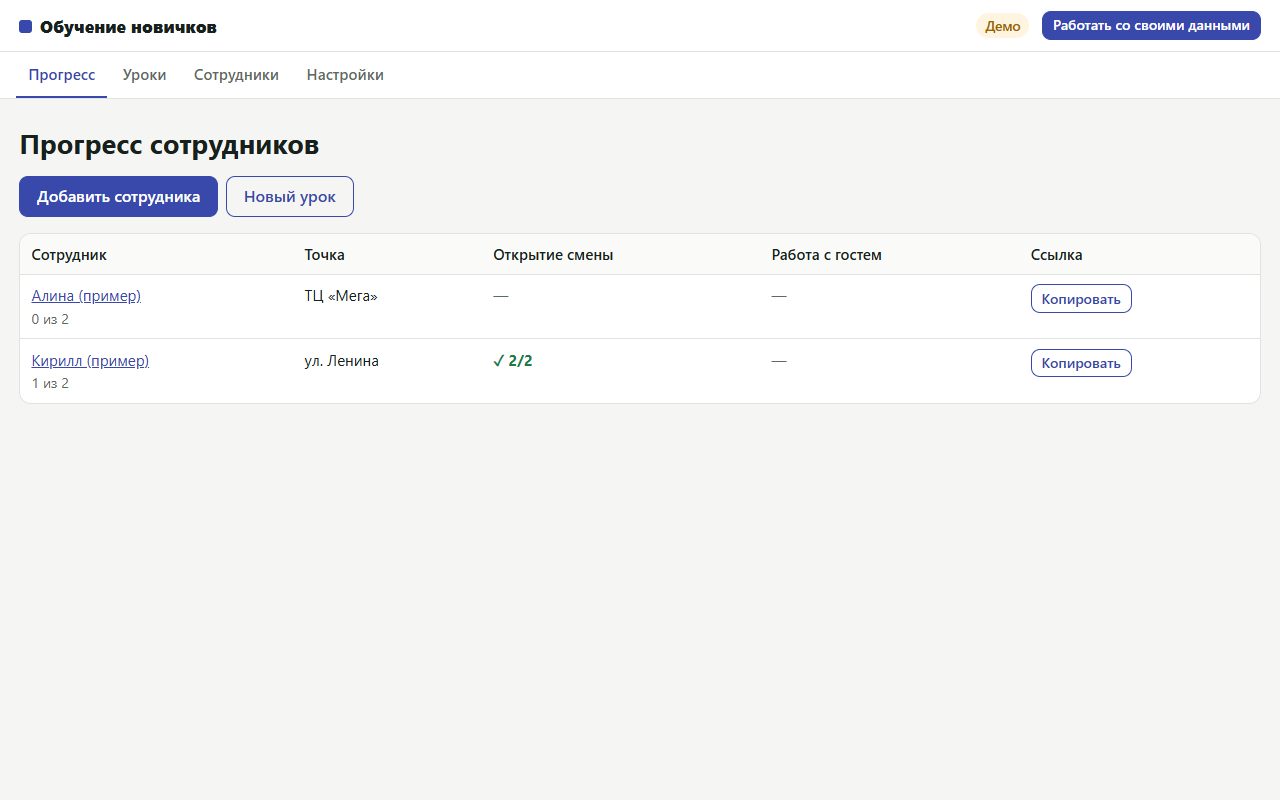The width and height of the screenshot is (1280, 800).
Task: Click the Работа с гостем column header
Action: click(827, 255)
